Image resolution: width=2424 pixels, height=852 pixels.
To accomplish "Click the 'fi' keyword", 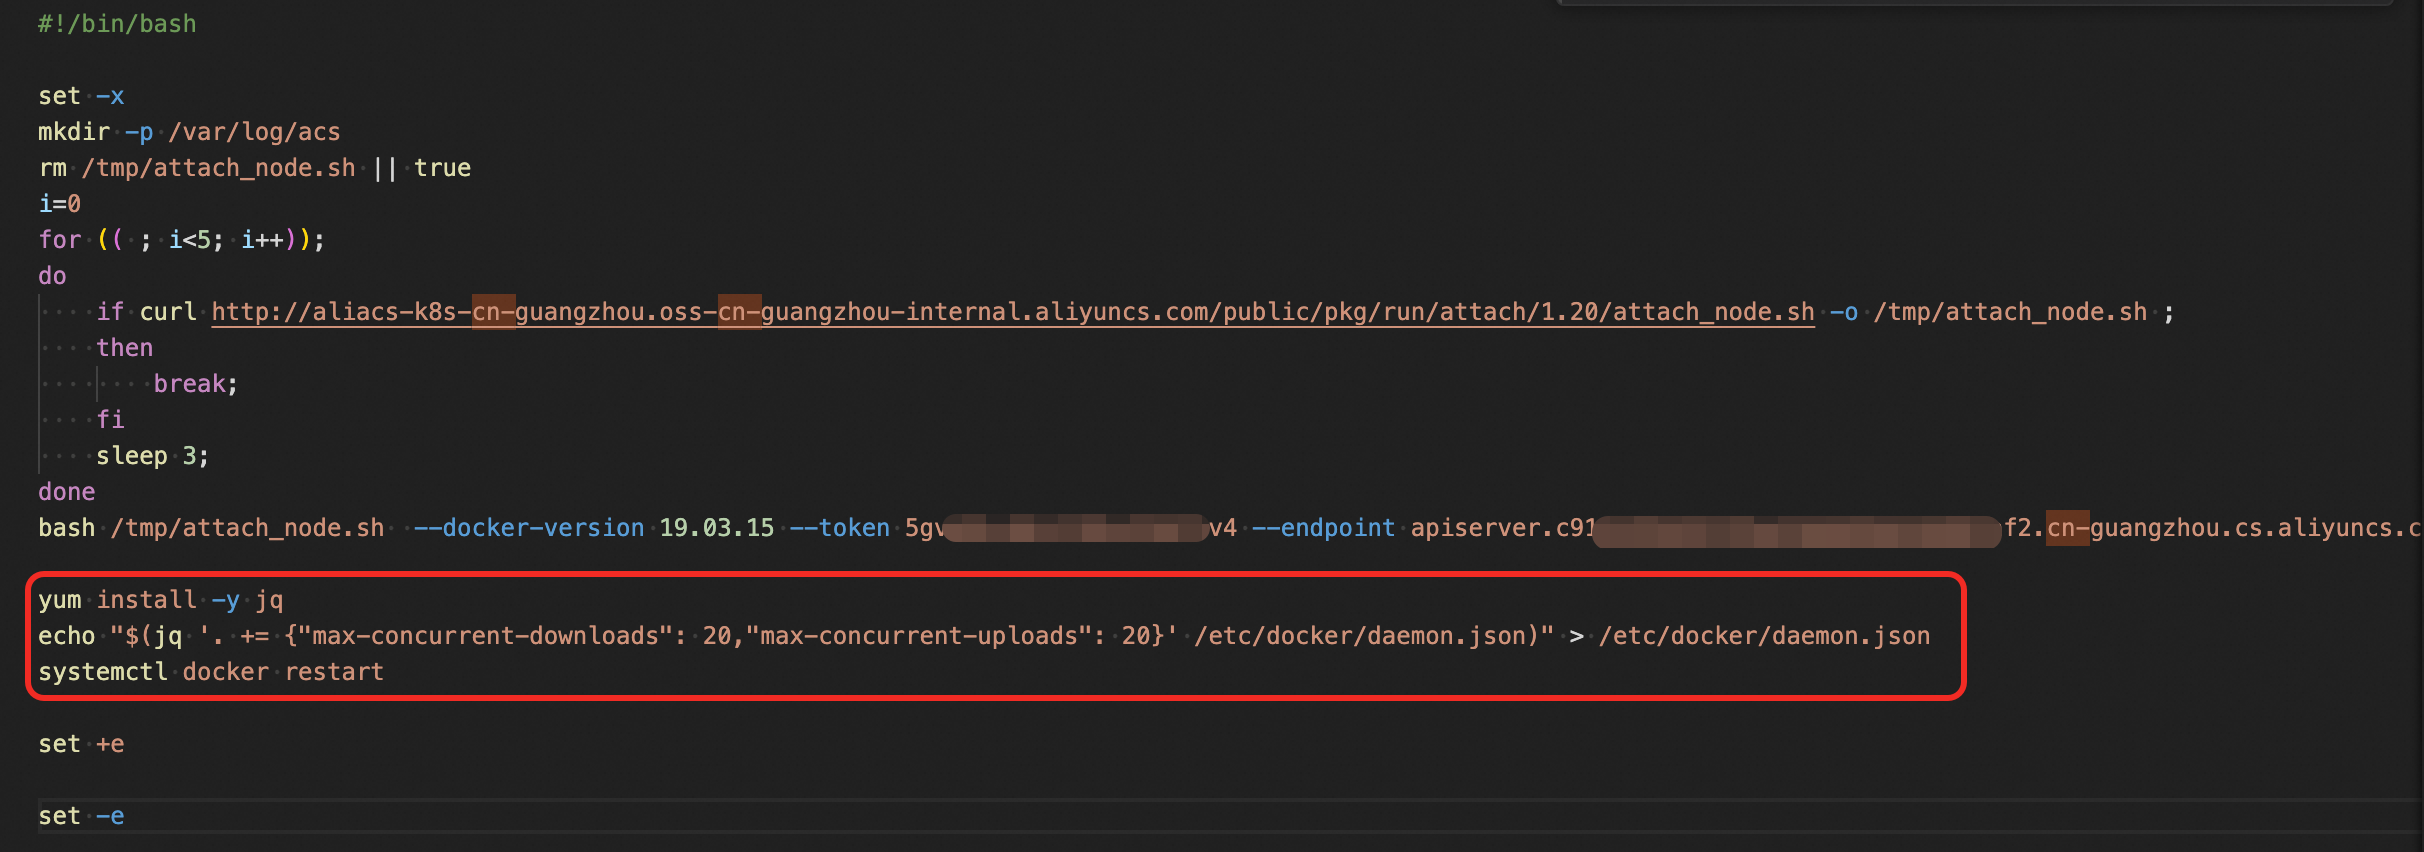I will (110, 420).
